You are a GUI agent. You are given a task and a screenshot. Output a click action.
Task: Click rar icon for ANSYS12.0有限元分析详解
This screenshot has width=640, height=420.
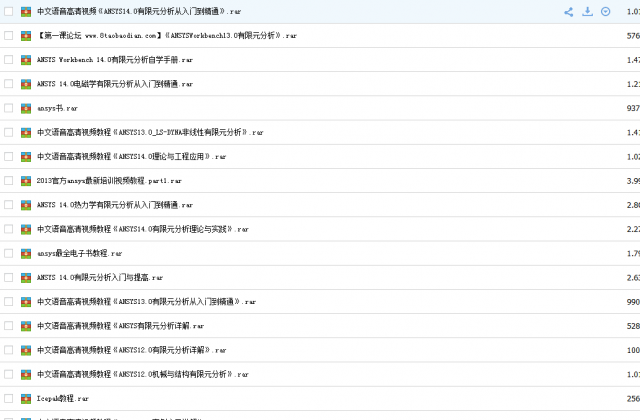pyautogui.click(x=26, y=350)
